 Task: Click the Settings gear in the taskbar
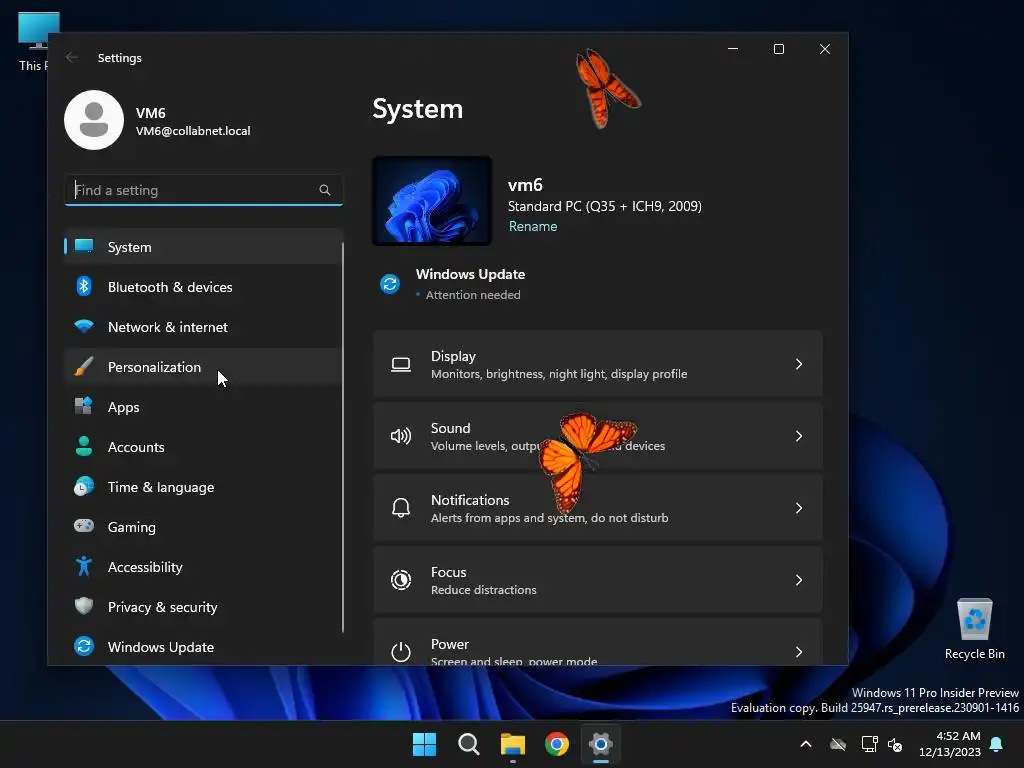[x=601, y=744]
